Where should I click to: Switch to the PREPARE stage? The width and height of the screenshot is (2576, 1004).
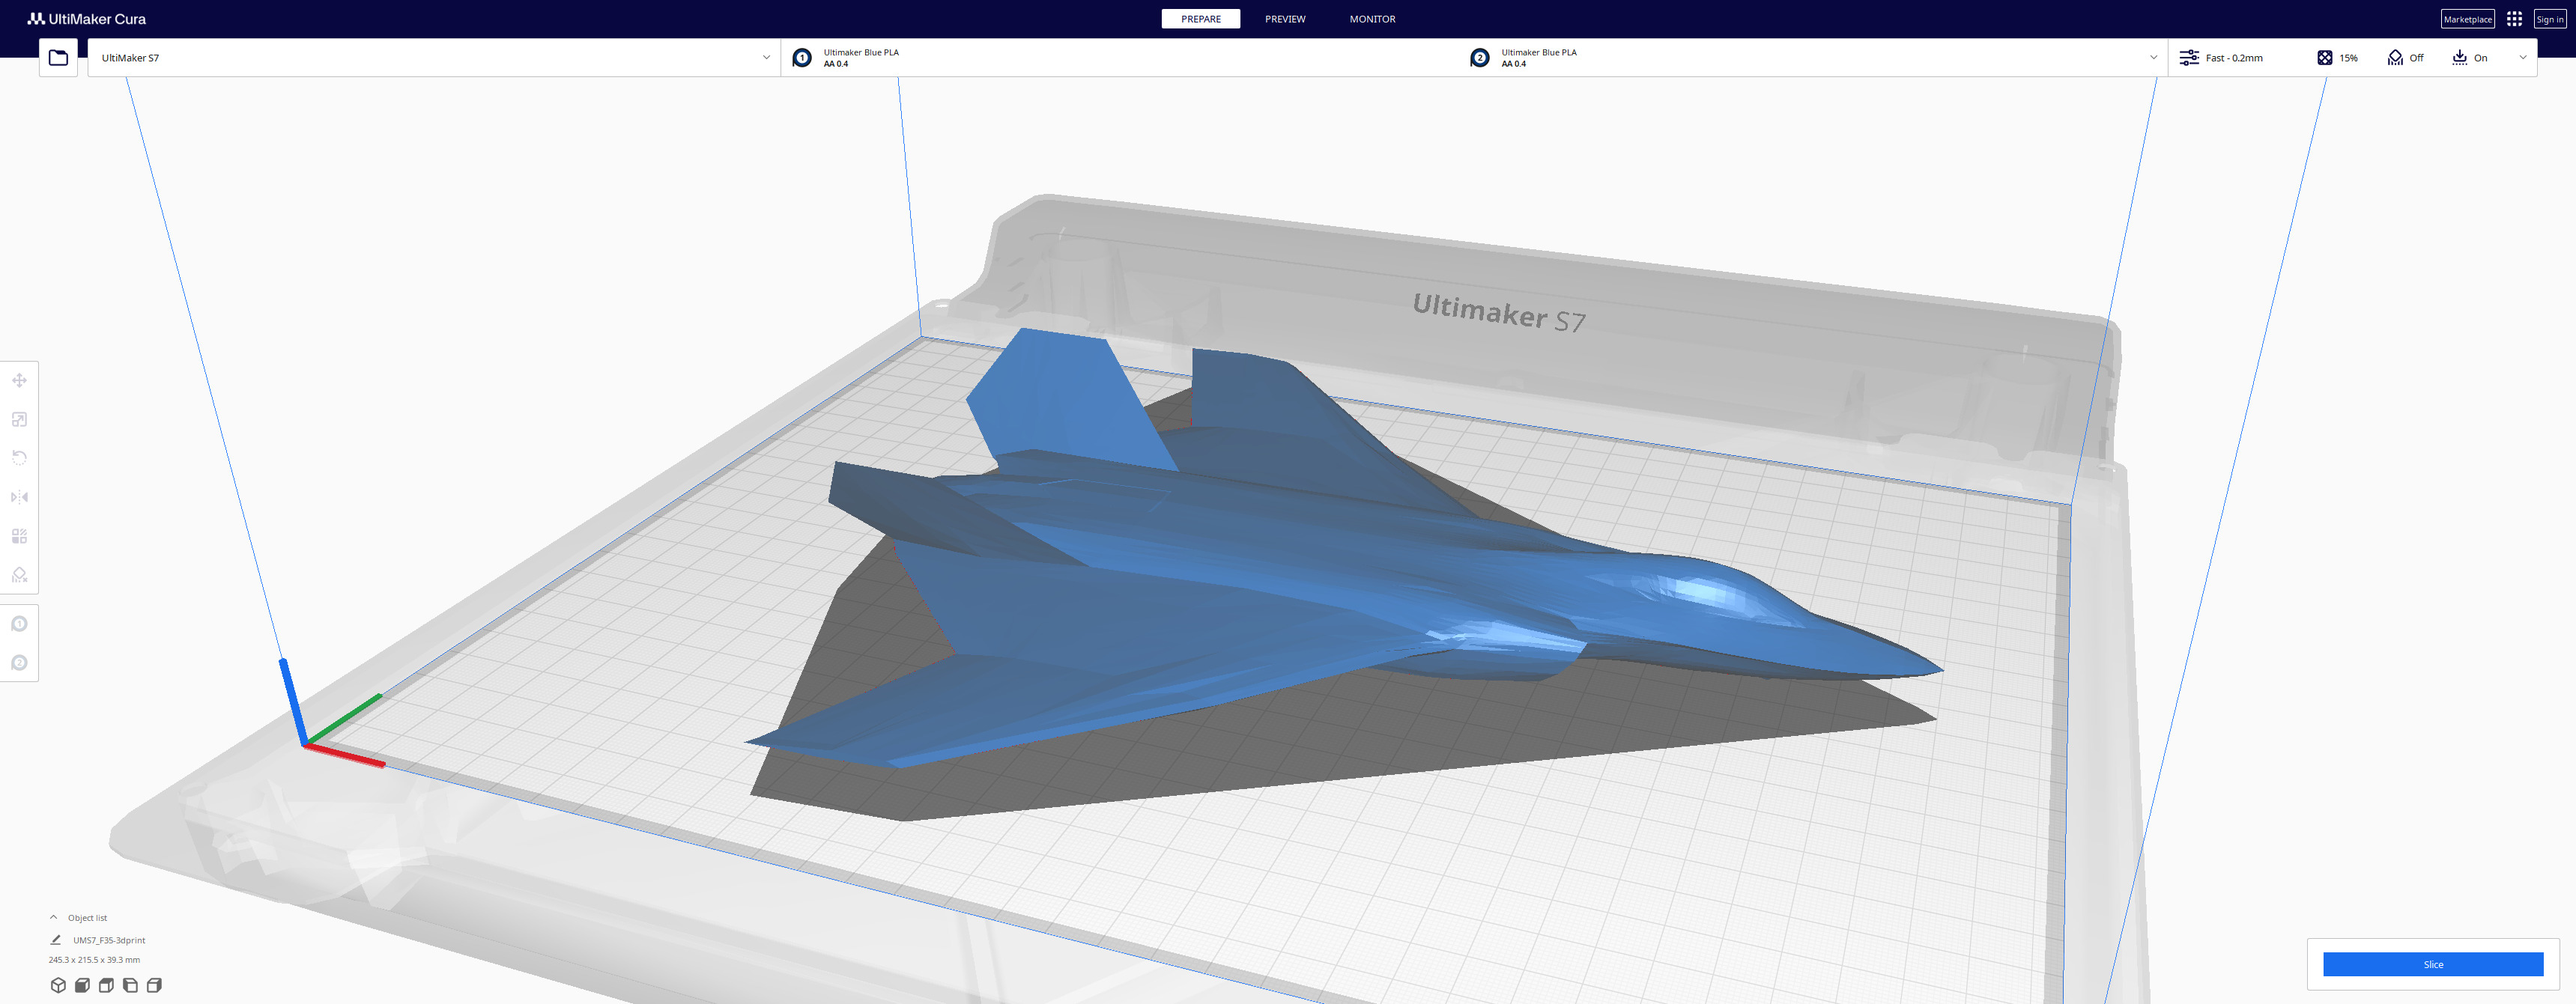(x=1201, y=19)
